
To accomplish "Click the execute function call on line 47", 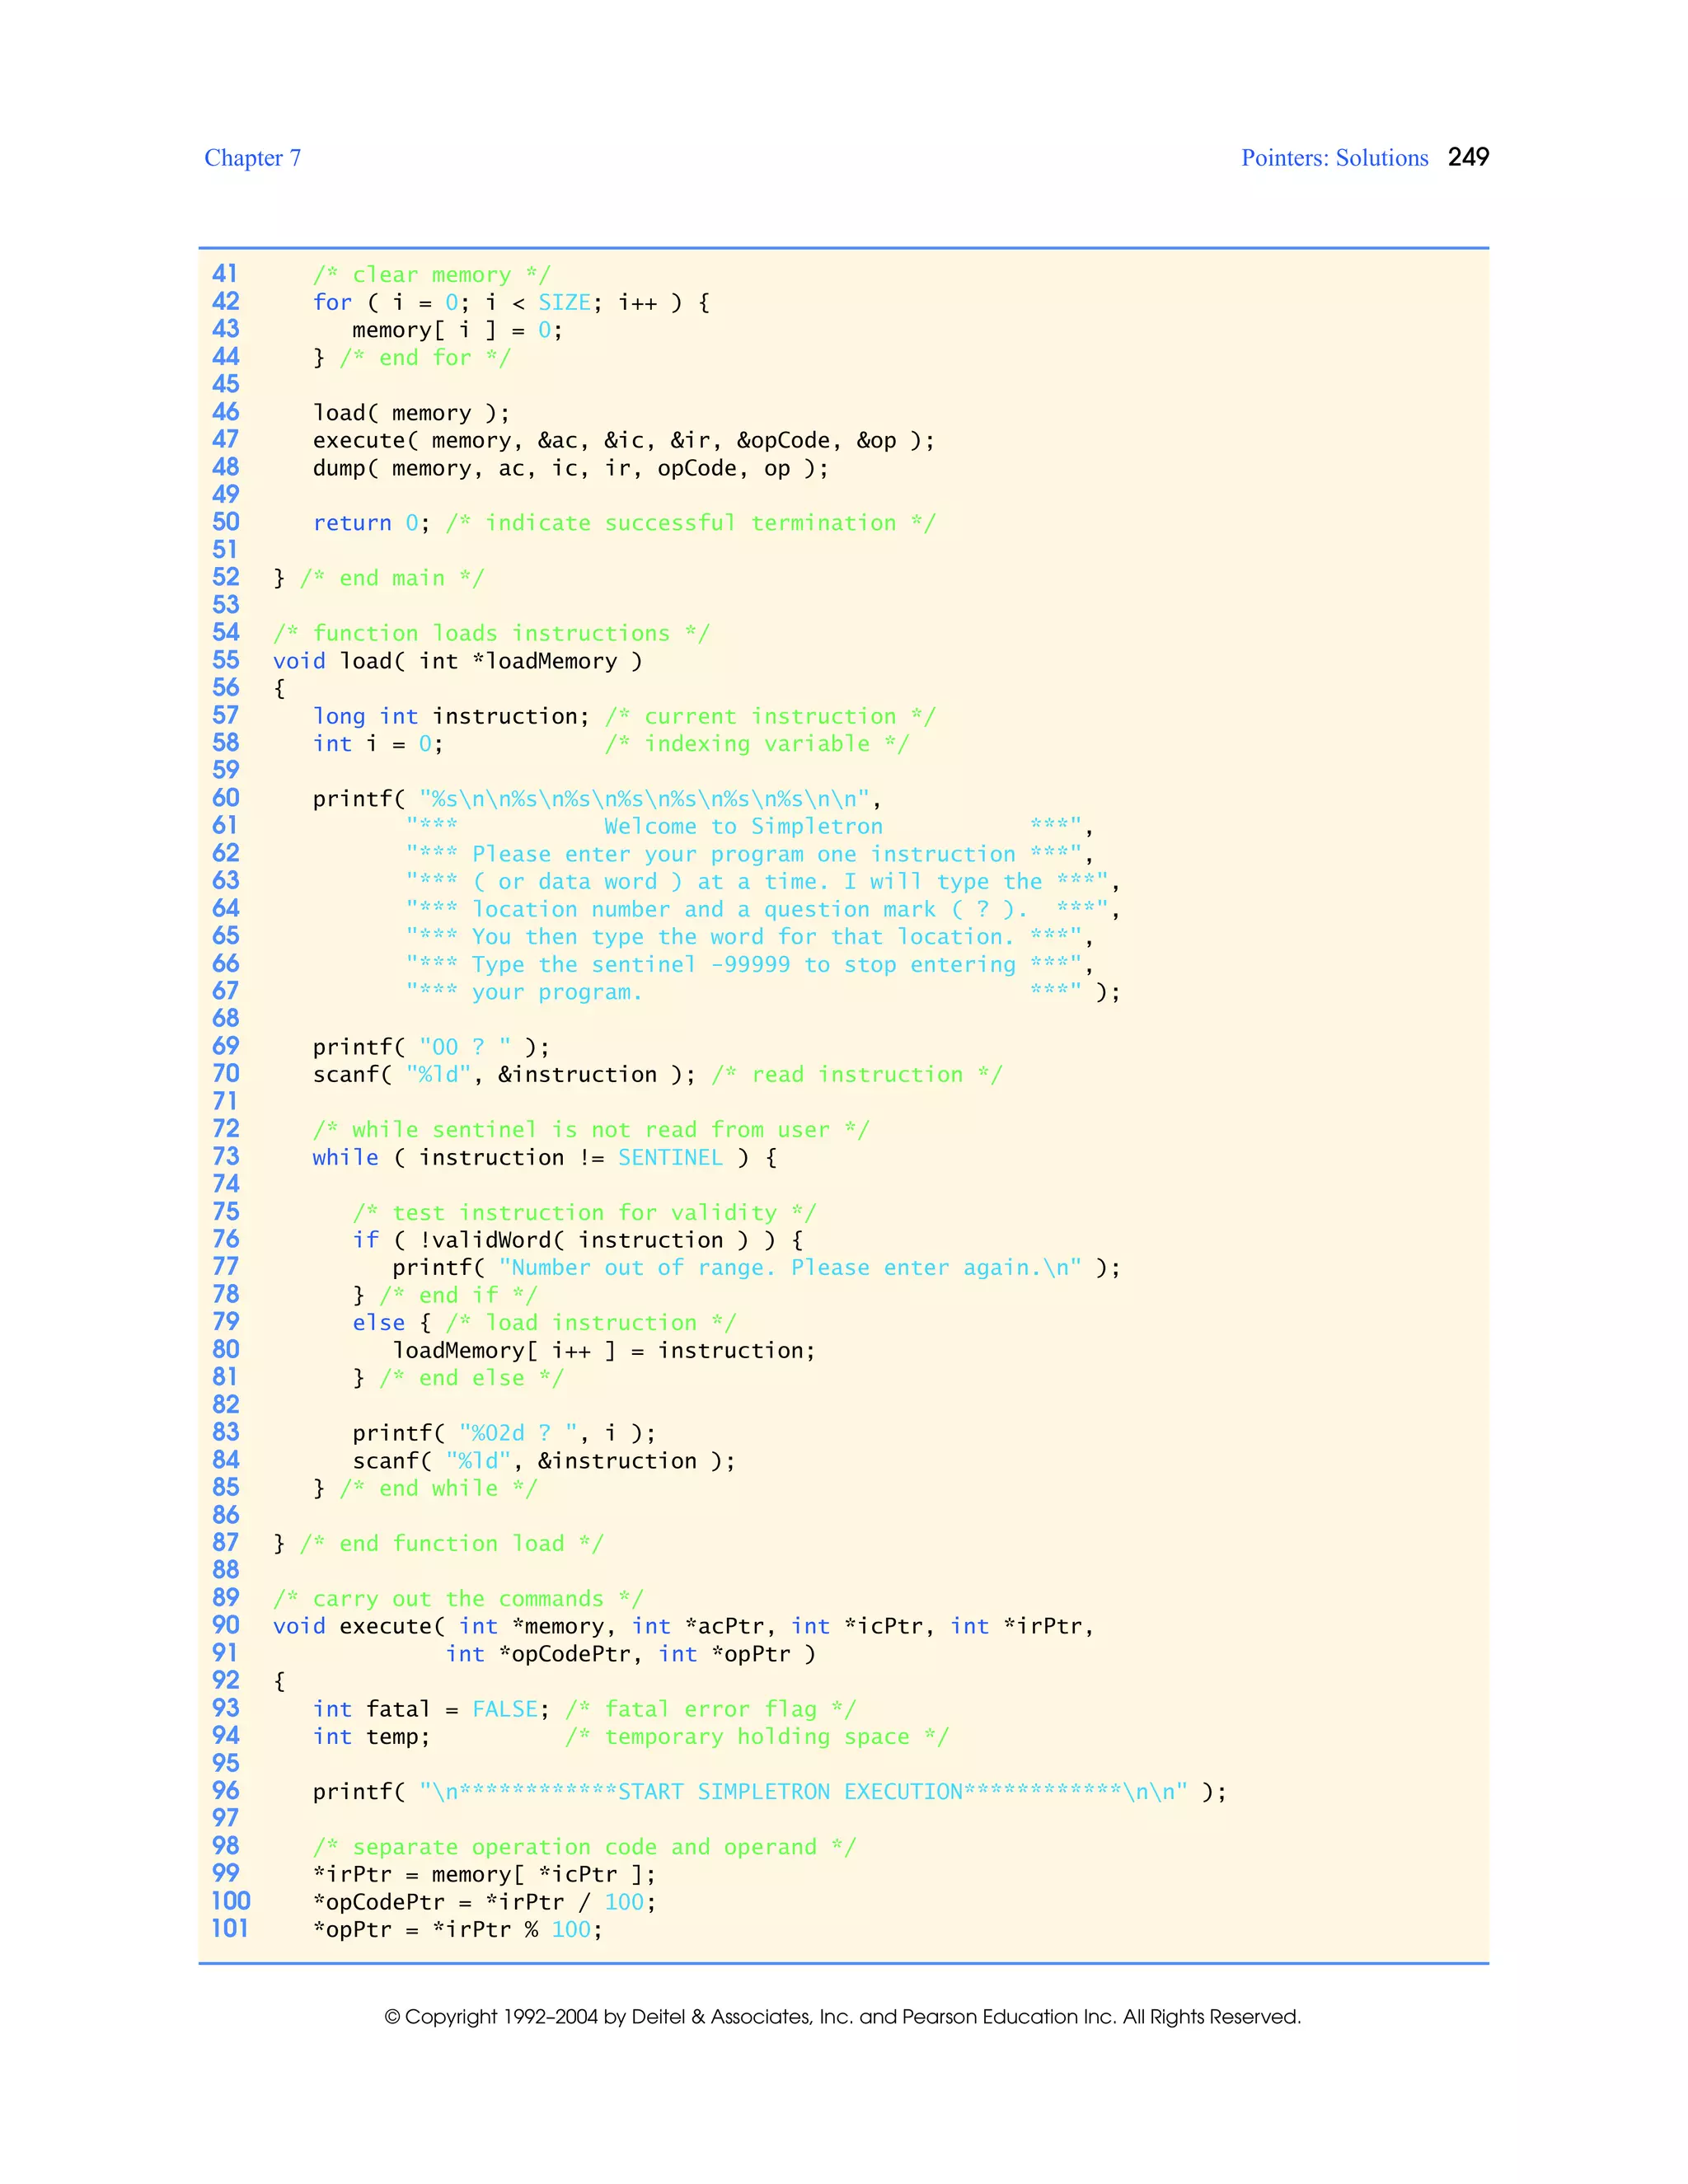I will (x=623, y=441).
